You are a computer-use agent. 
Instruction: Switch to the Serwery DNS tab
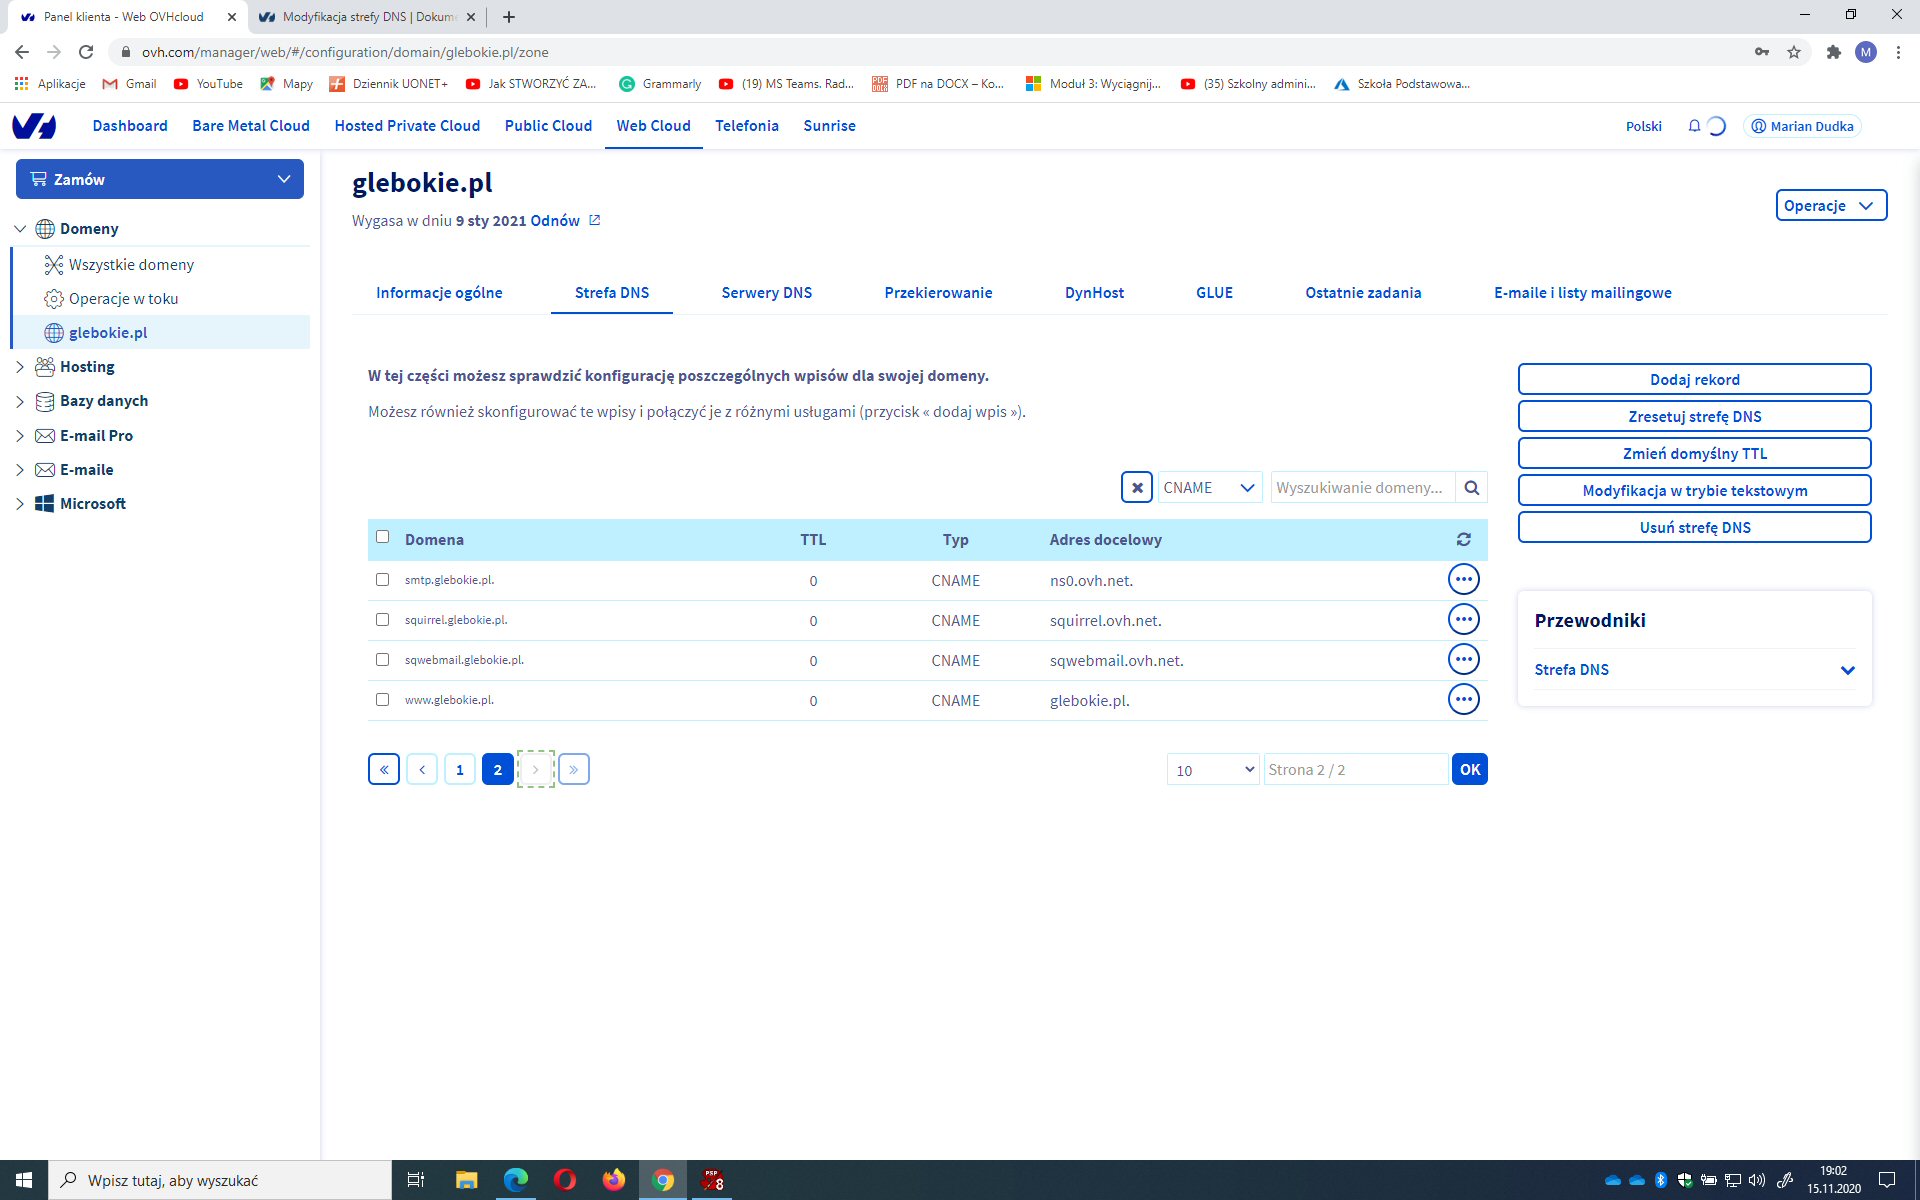click(766, 293)
